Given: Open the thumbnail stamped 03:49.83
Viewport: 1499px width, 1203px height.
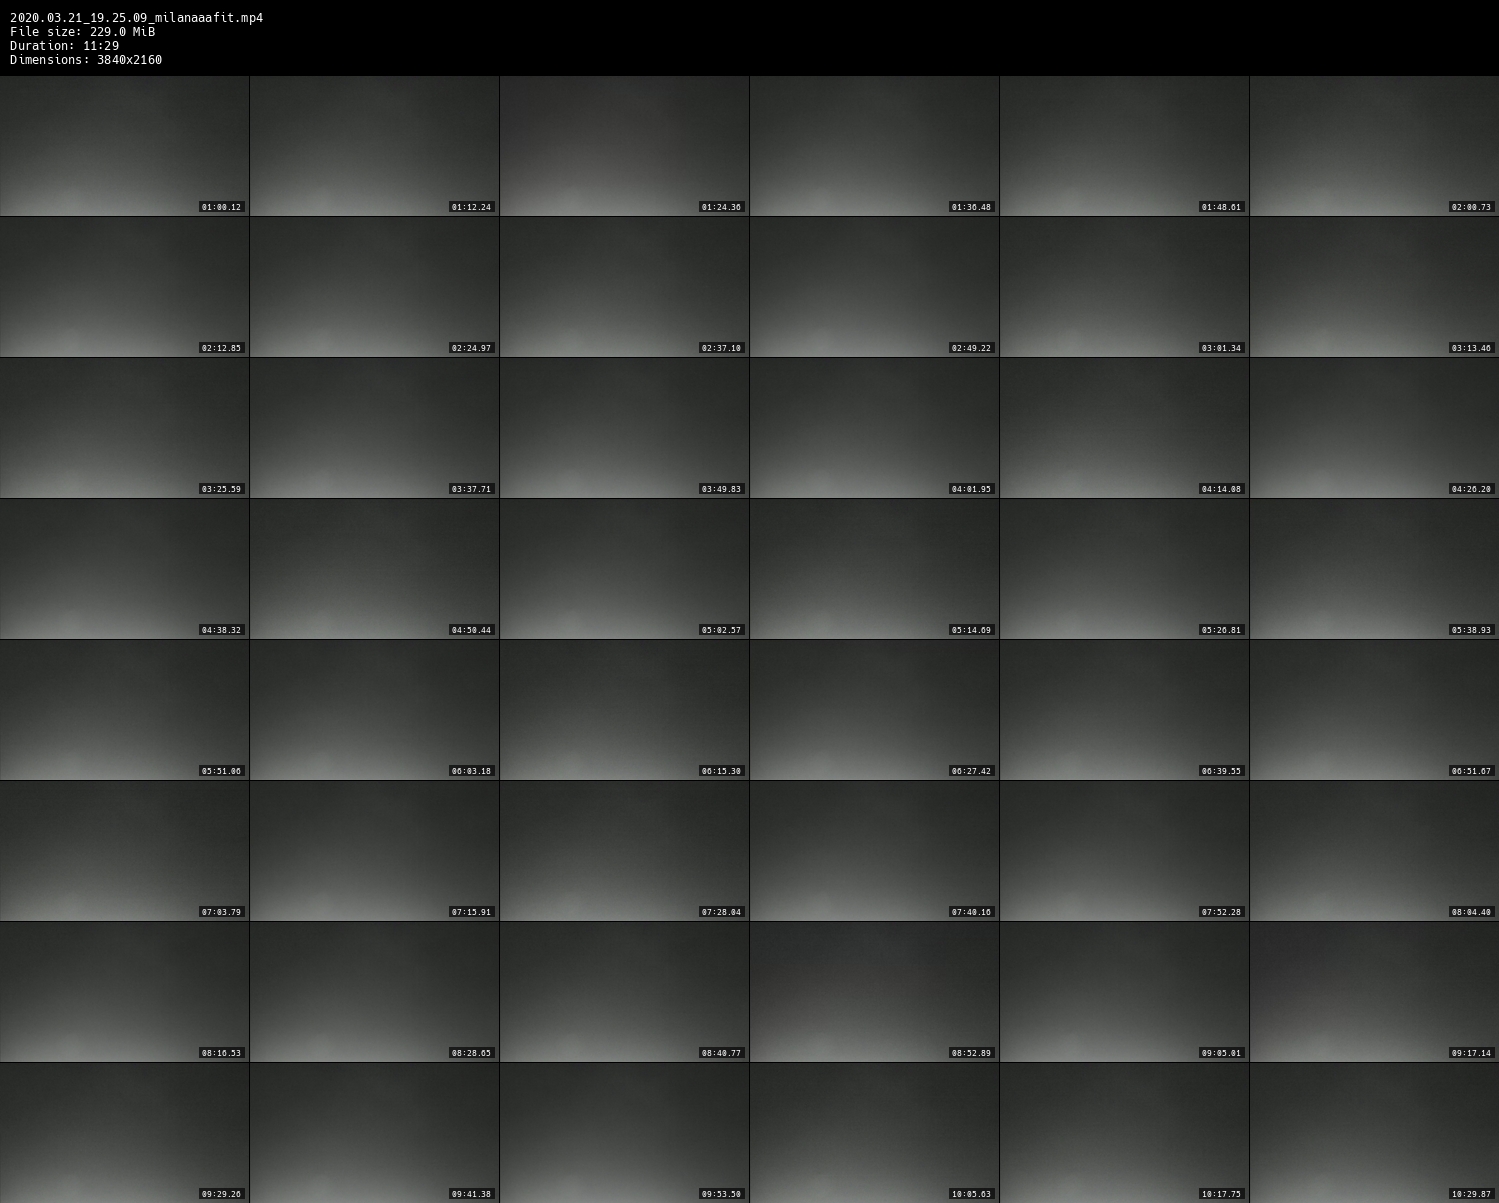Looking at the screenshot, I should click(624, 428).
